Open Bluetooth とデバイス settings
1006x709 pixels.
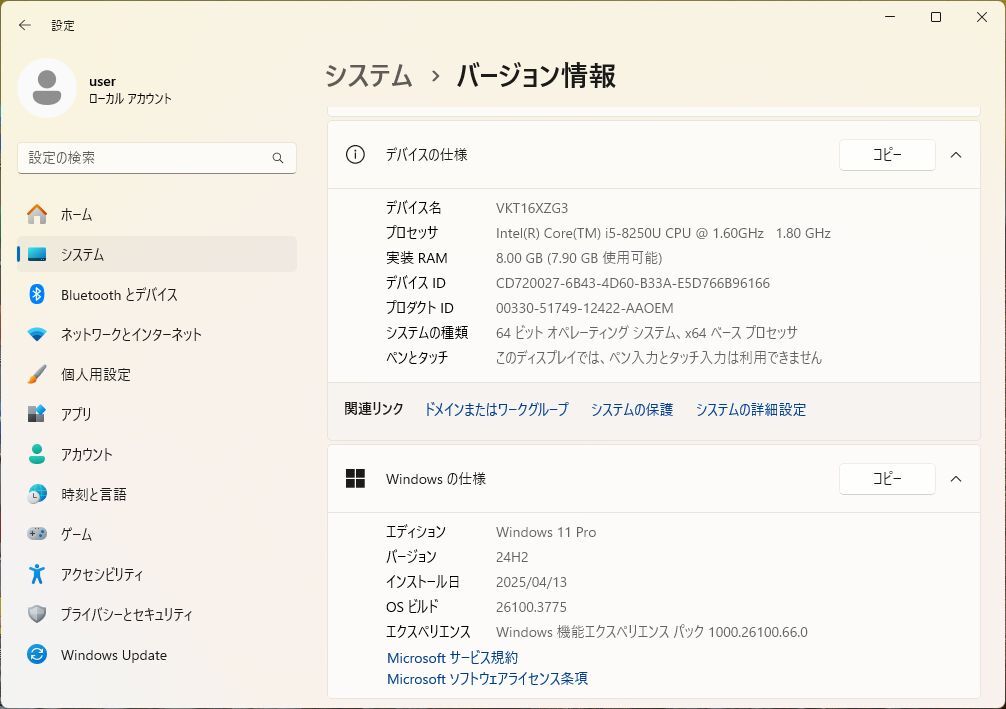point(157,295)
